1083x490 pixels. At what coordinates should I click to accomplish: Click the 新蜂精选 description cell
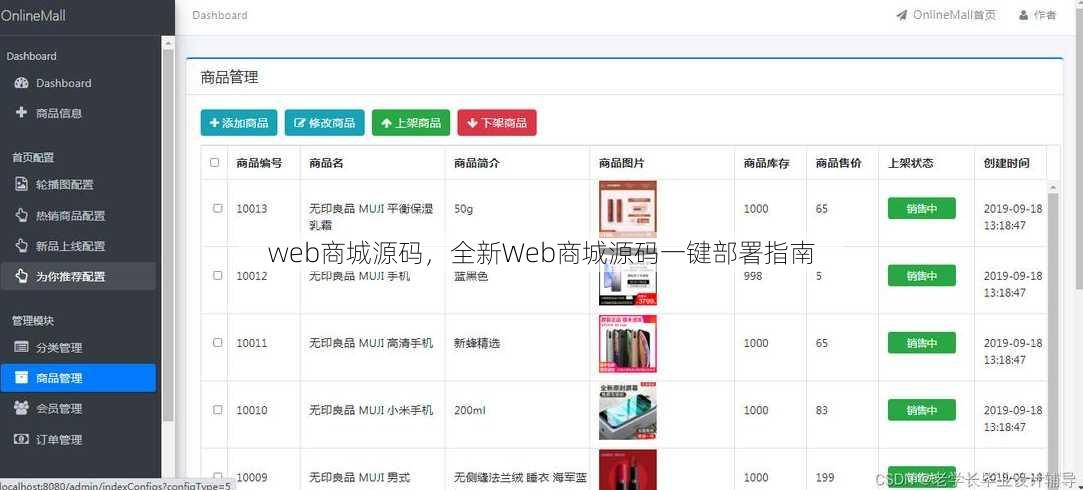coord(477,343)
